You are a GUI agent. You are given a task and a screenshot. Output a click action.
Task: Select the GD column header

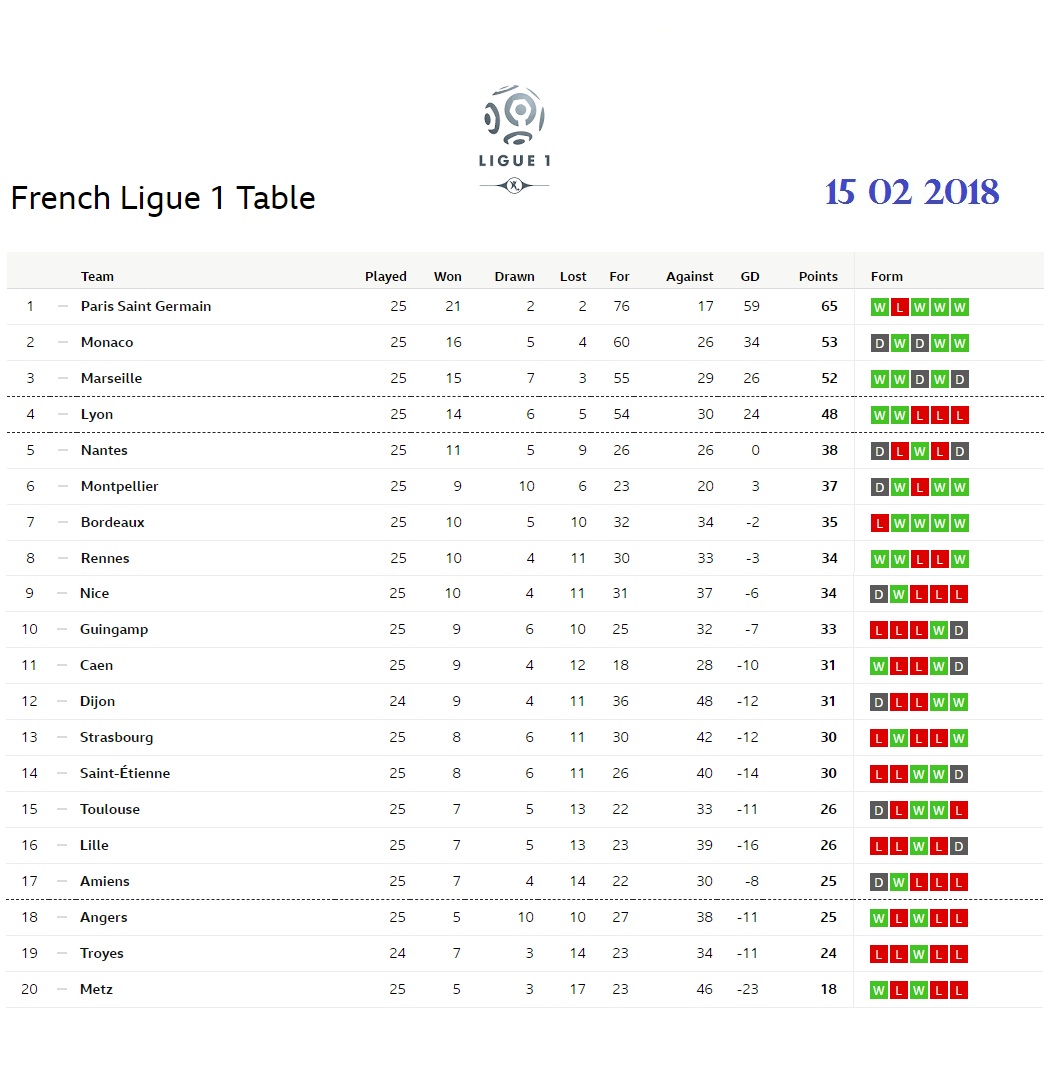(x=750, y=277)
